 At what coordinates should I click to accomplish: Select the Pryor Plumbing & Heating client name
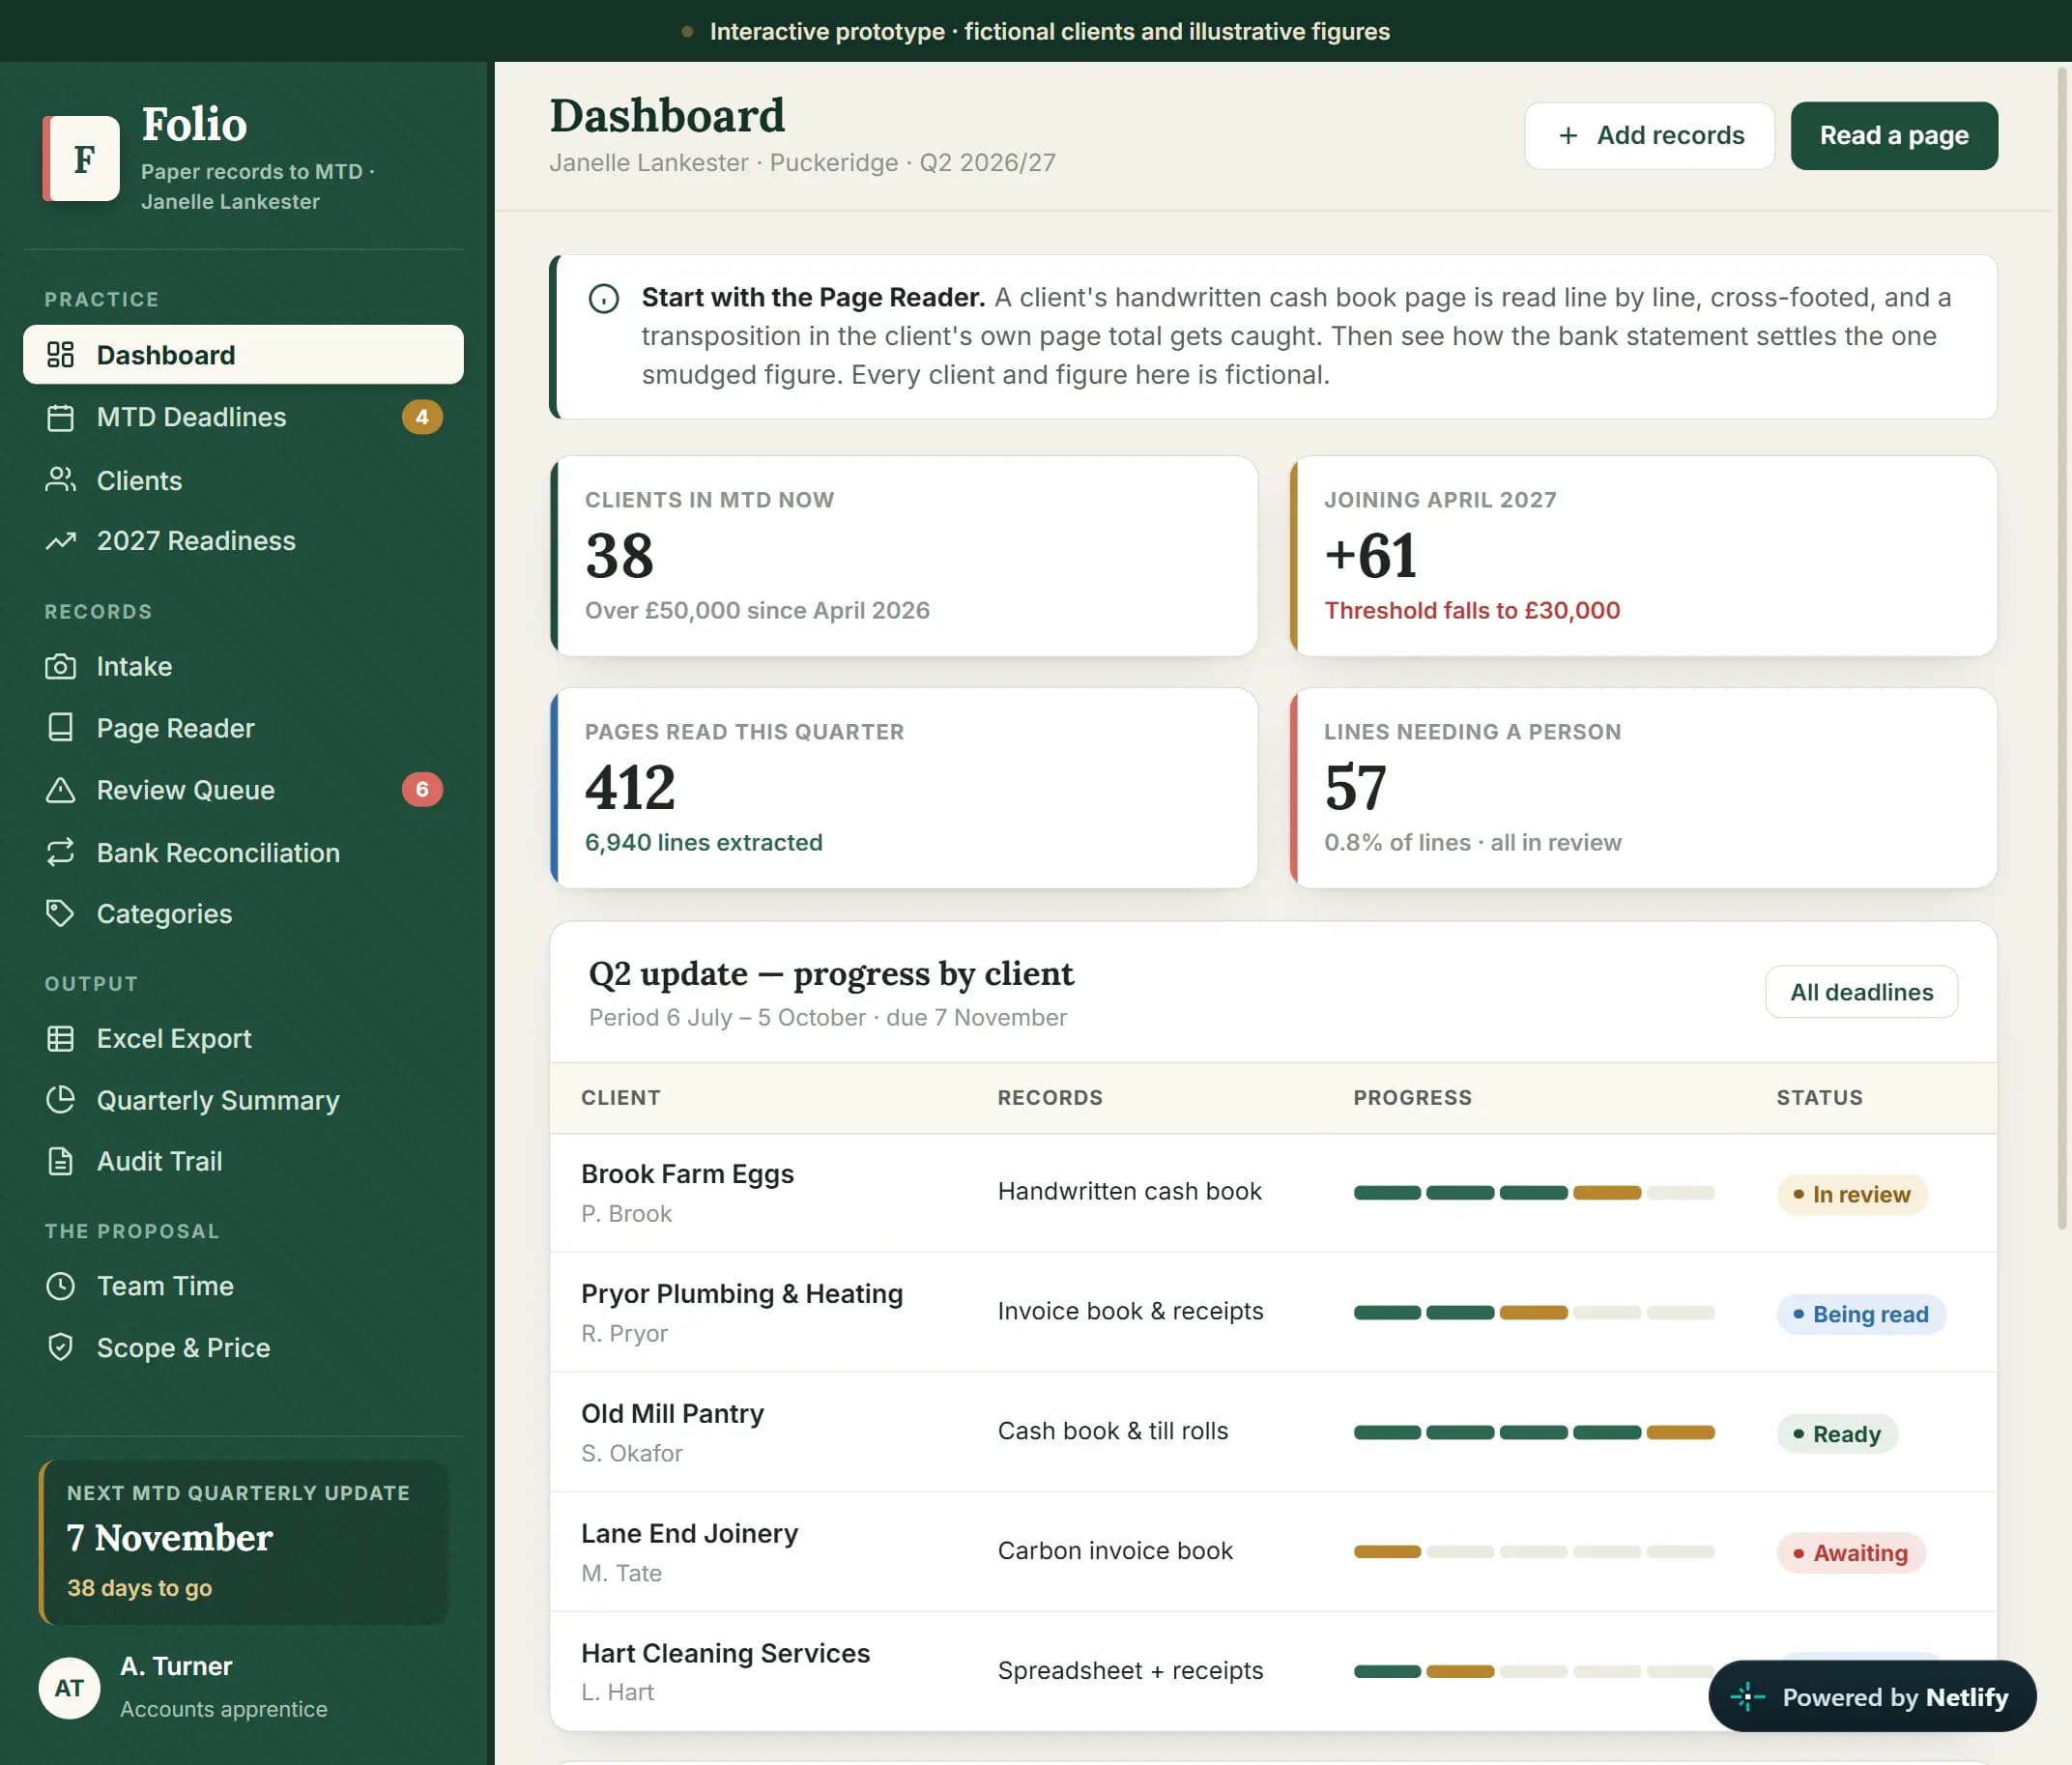(742, 1294)
